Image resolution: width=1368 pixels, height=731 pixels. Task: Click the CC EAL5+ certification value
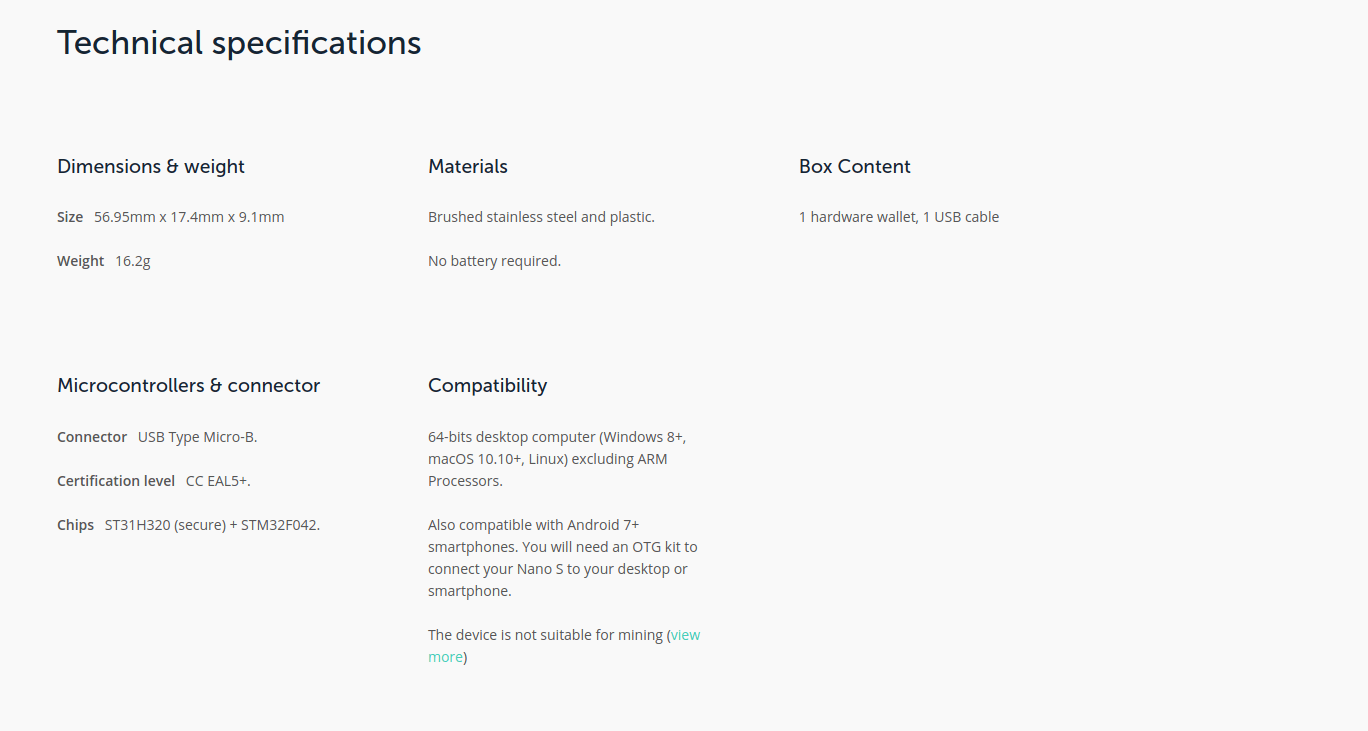coord(218,481)
